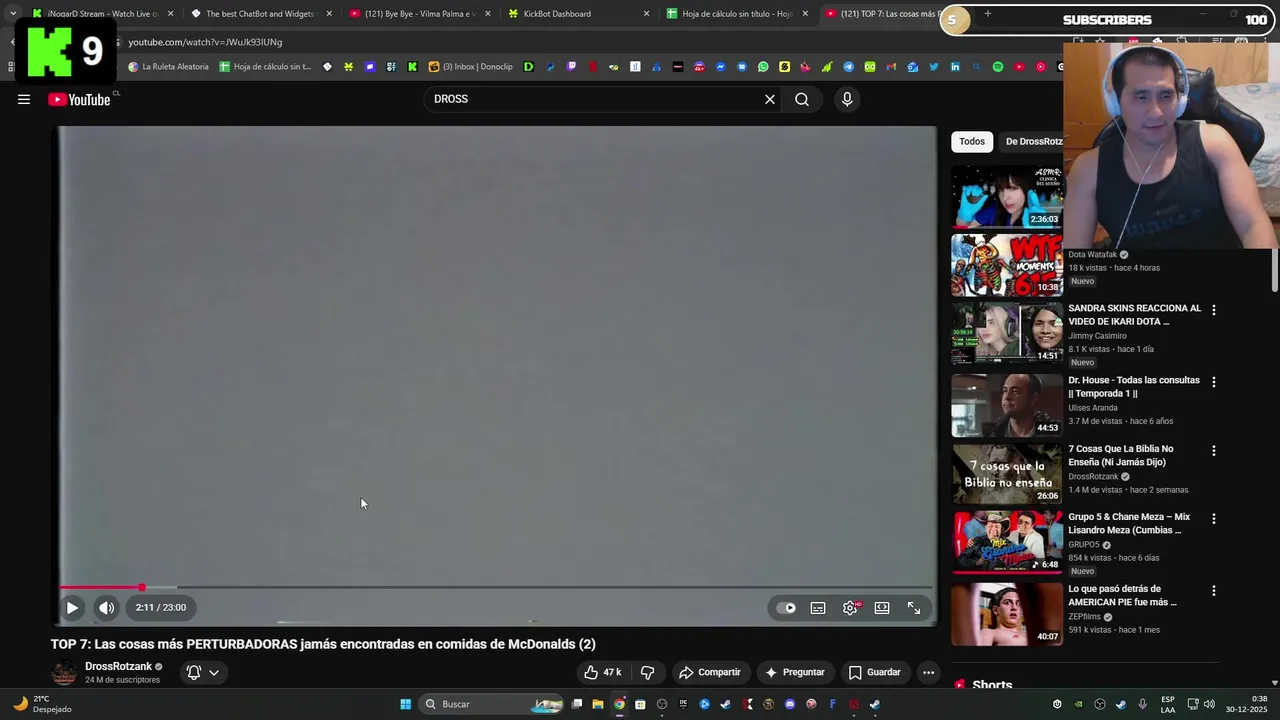This screenshot has height=720, width=1280.
Task: Select the De DrossRotzank filter chip
Action: (1031, 141)
